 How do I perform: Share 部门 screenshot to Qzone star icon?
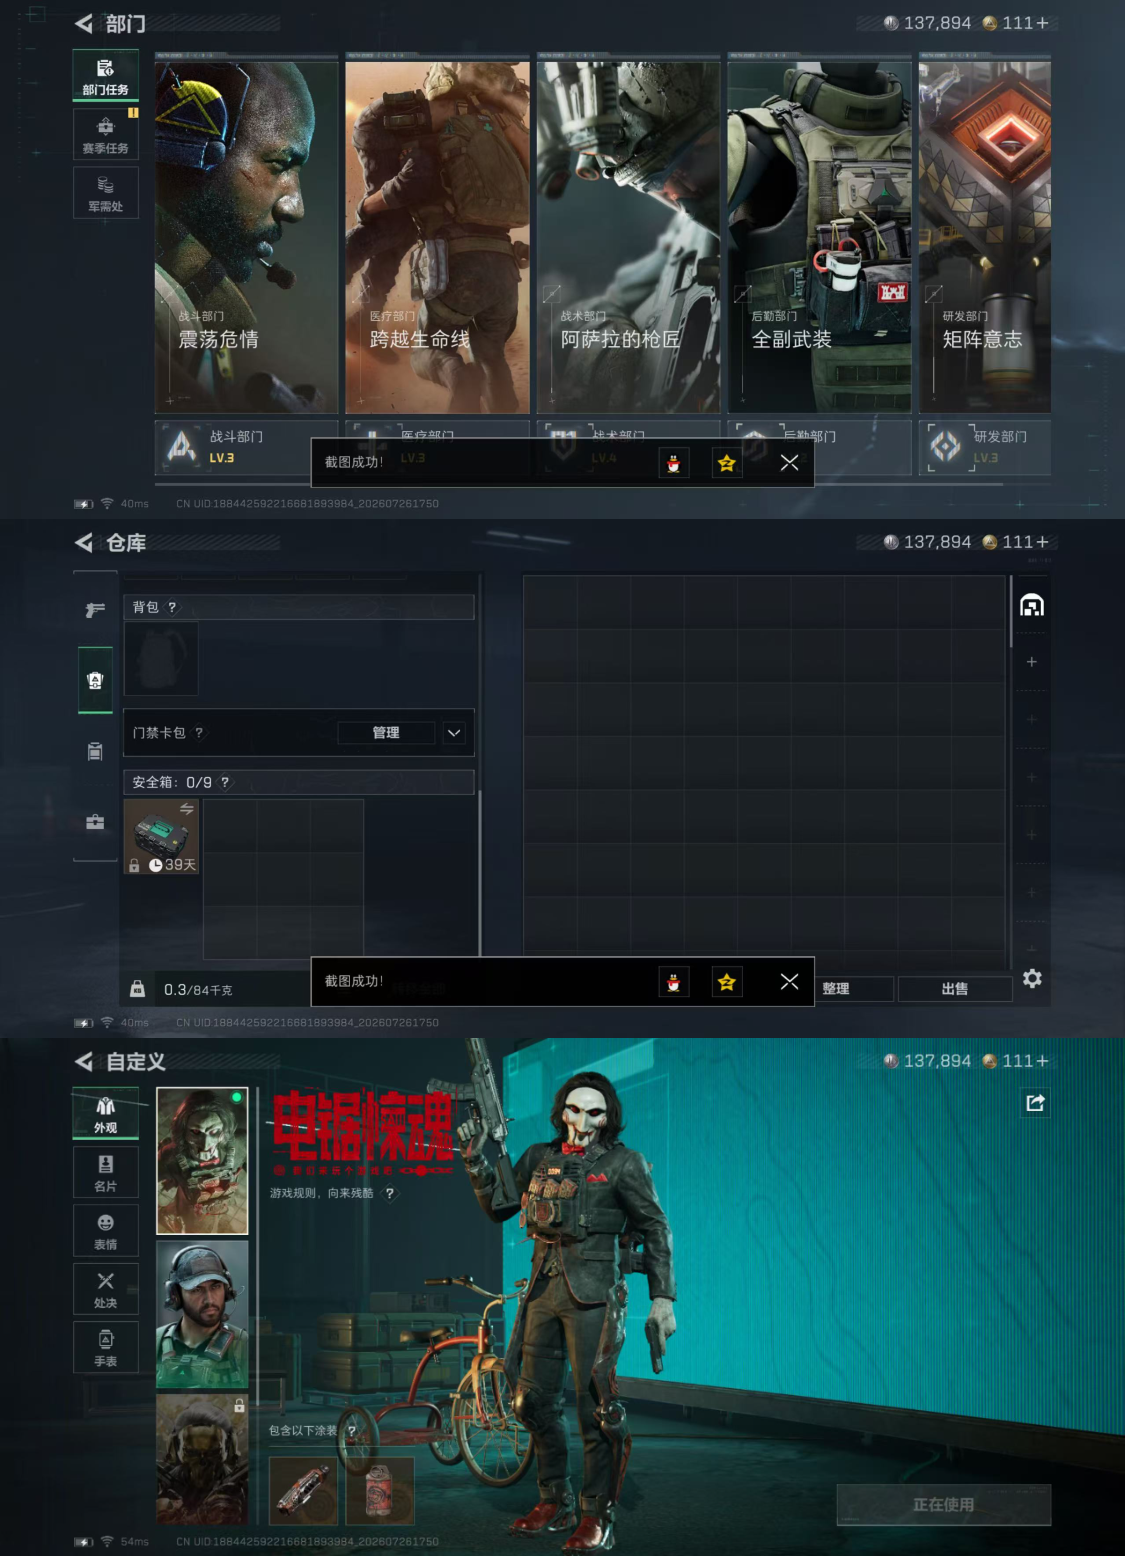[727, 463]
